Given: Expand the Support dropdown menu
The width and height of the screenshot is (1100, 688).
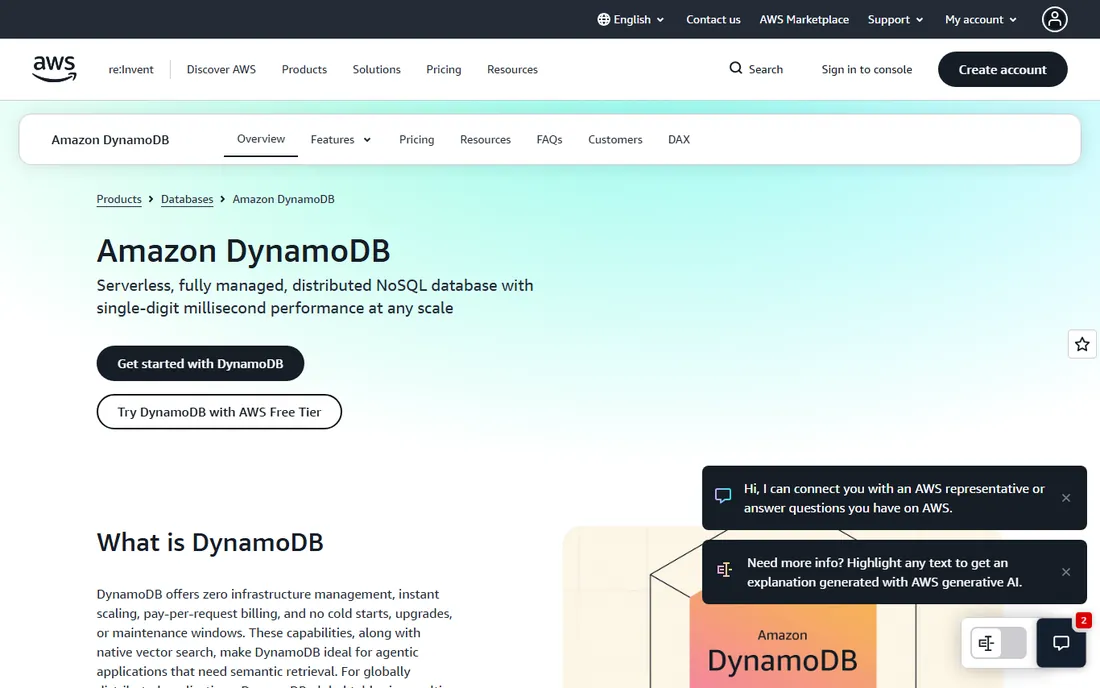Looking at the screenshot, I should 895,20.
